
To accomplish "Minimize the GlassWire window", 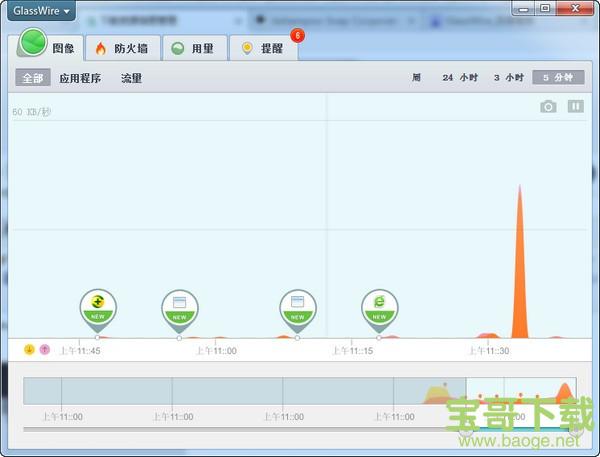I will tap(524, 8).
